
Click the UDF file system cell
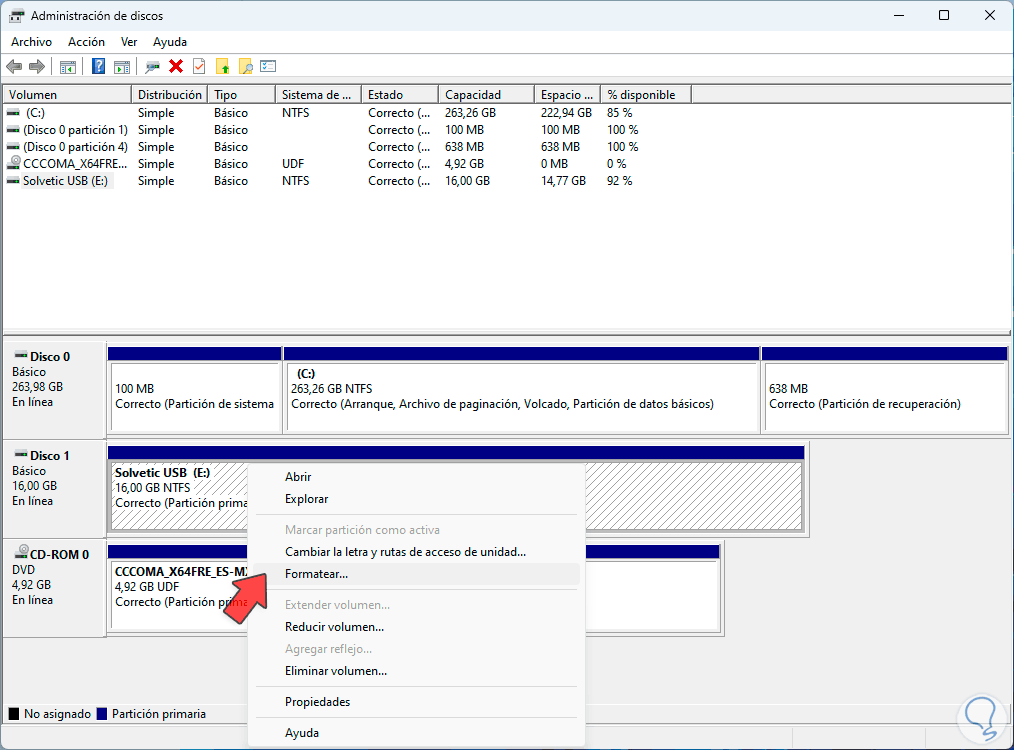[293, 164]
